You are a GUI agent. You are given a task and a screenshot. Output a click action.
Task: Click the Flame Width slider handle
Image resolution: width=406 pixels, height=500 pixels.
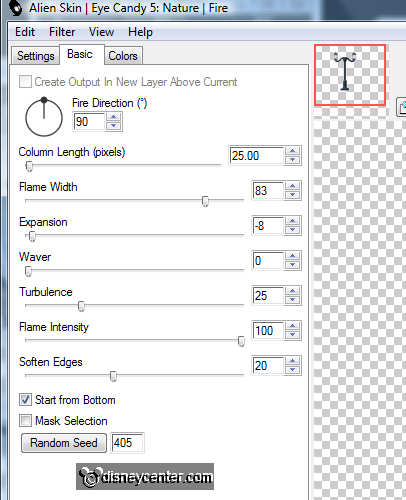(205, 201)
